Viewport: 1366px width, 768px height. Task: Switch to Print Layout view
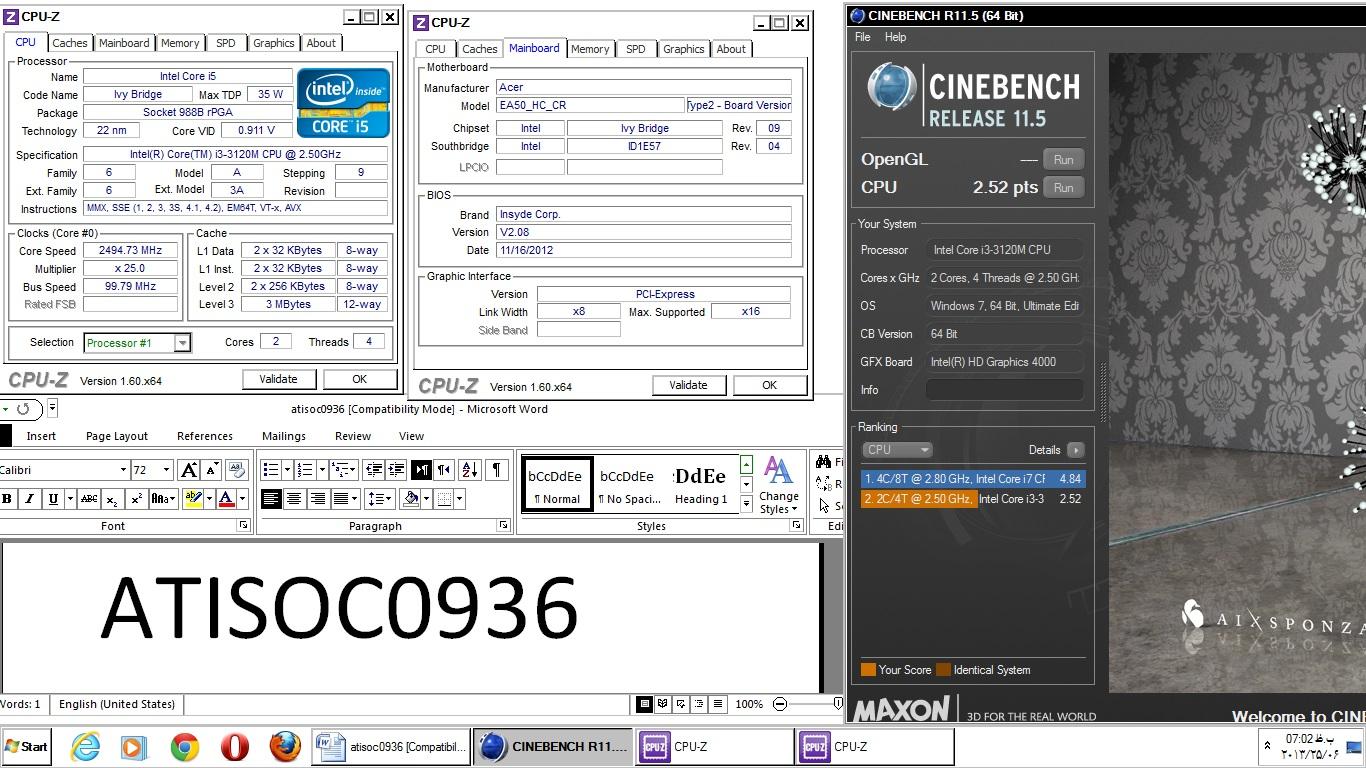(x=644, y=704)
